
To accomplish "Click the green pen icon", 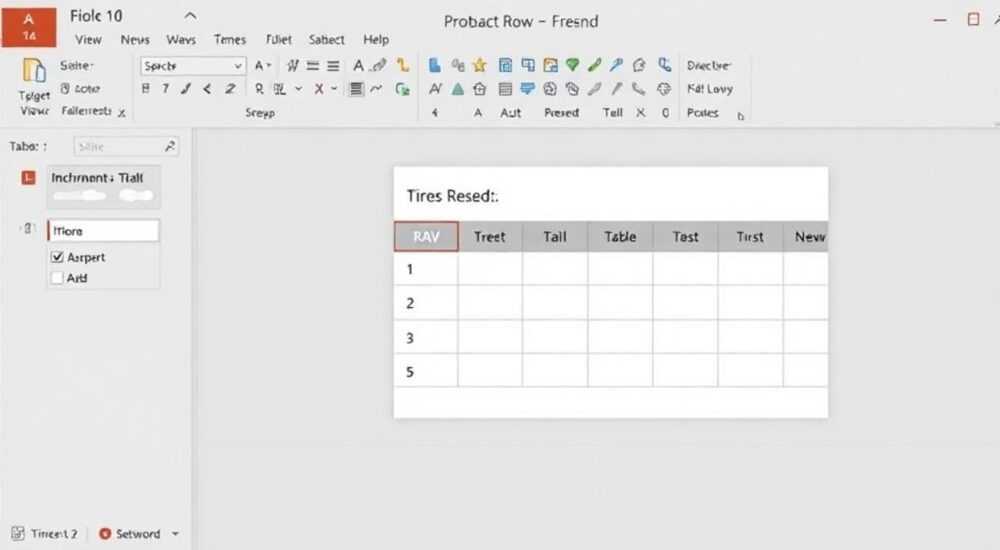I will (x=594, y=65).
